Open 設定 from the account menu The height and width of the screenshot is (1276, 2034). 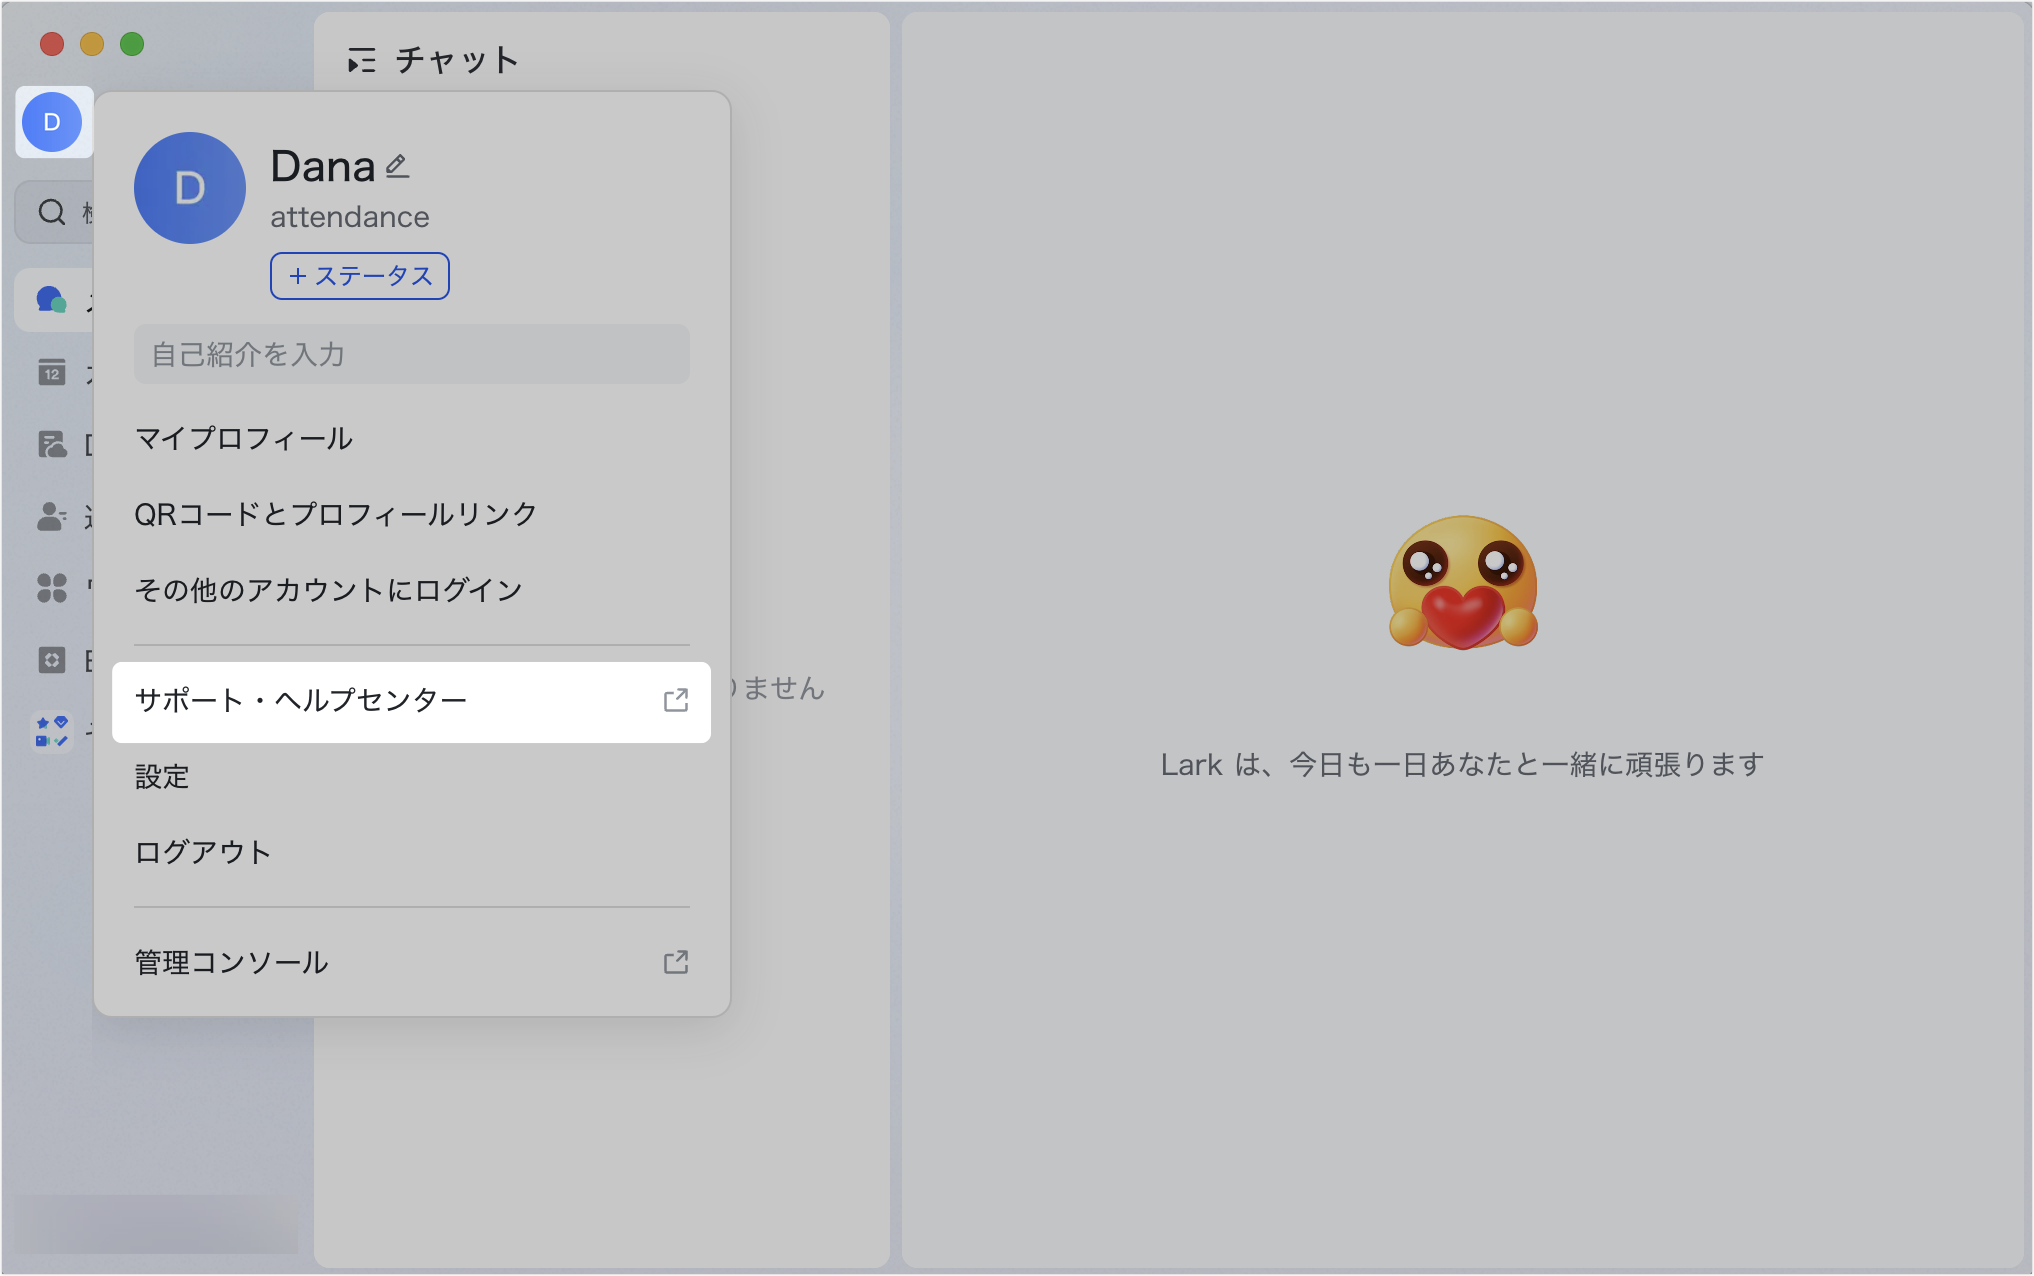click(x=164, y=777)
